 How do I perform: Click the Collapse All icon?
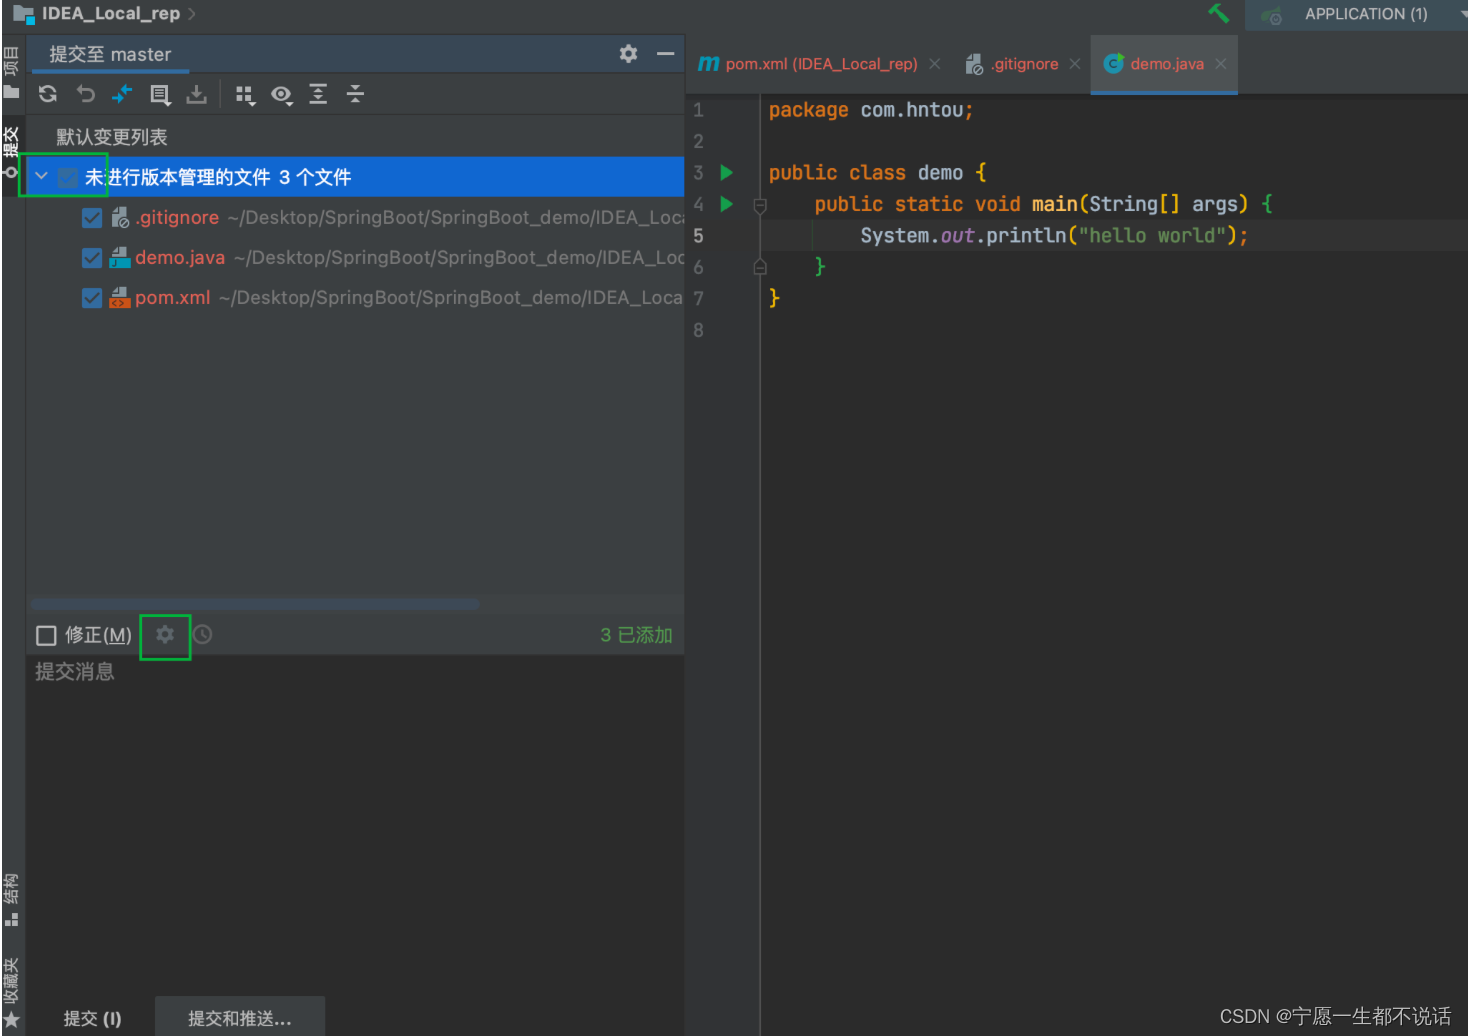click(355, 94)
